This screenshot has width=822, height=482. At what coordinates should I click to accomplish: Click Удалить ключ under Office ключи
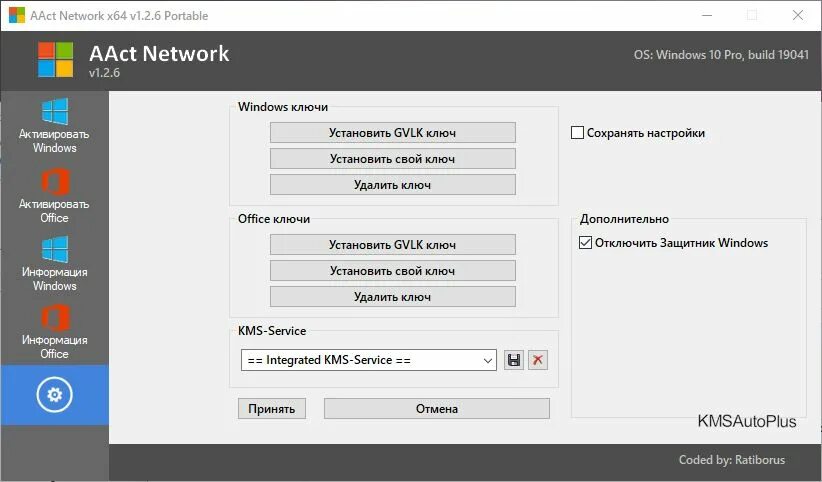(x=393, y=297)
